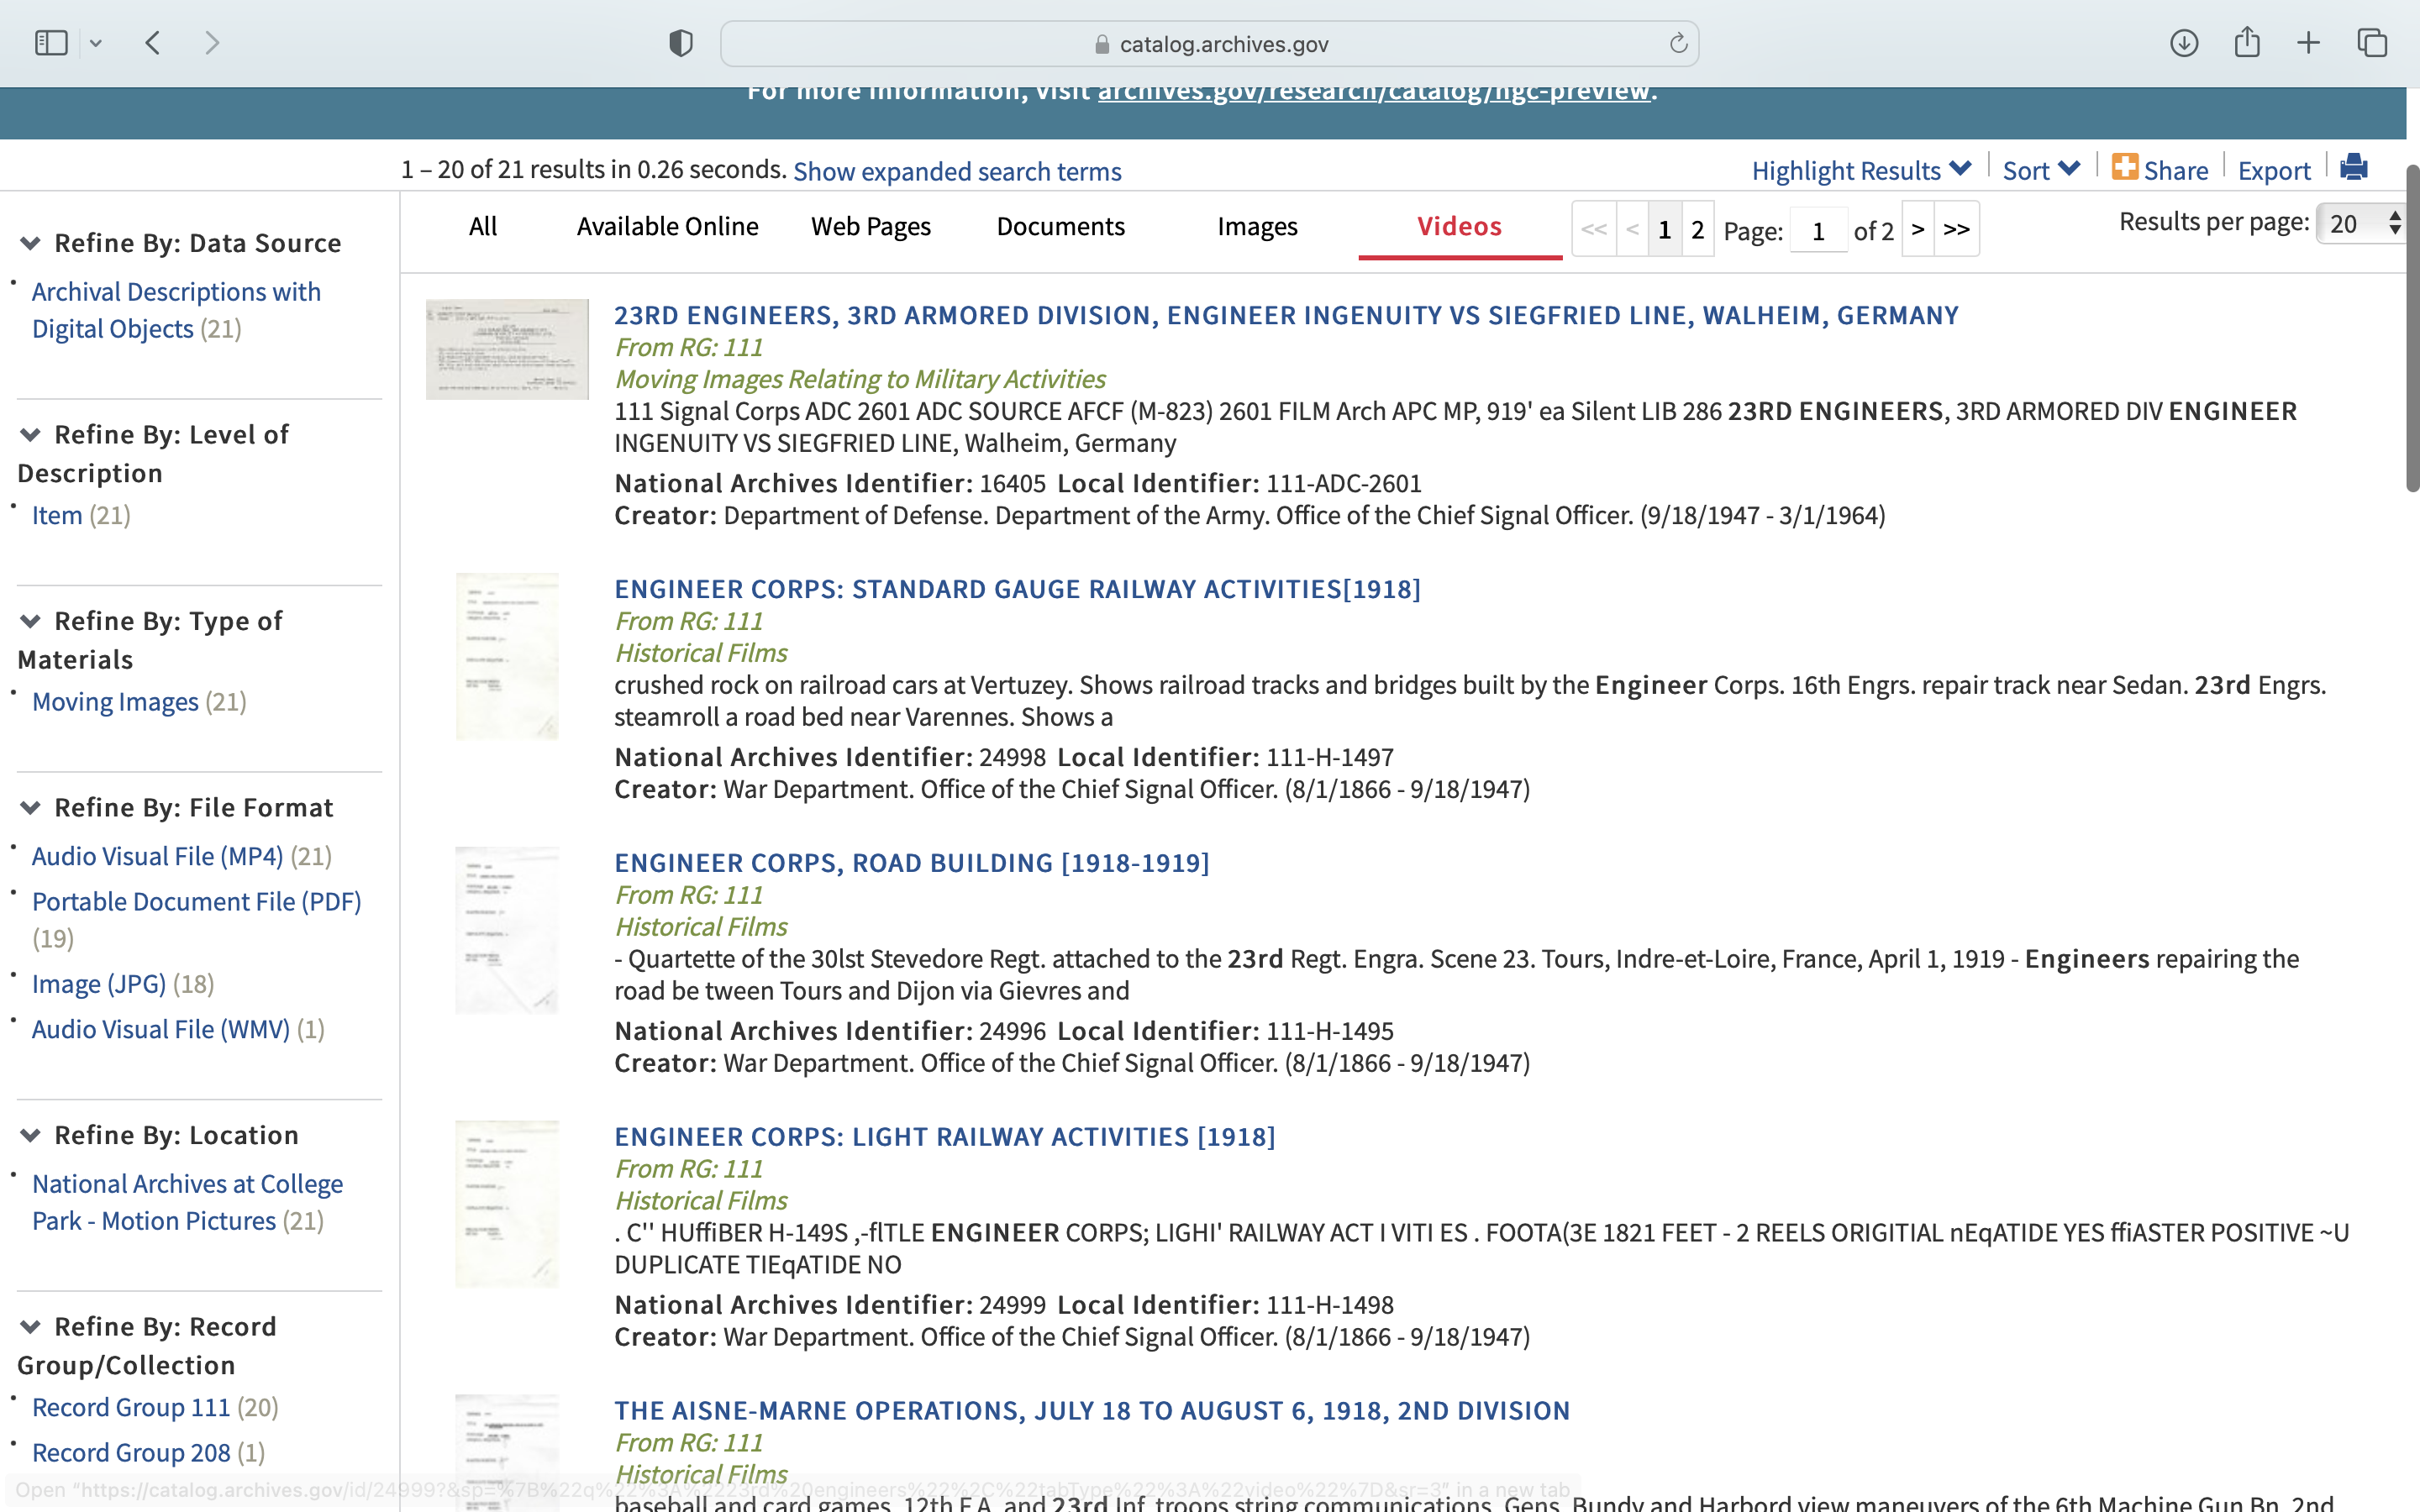Switch to the Images tab
This screenshot has height=1512, width=2420.
pyautogui.click(x=1257, y=227)
